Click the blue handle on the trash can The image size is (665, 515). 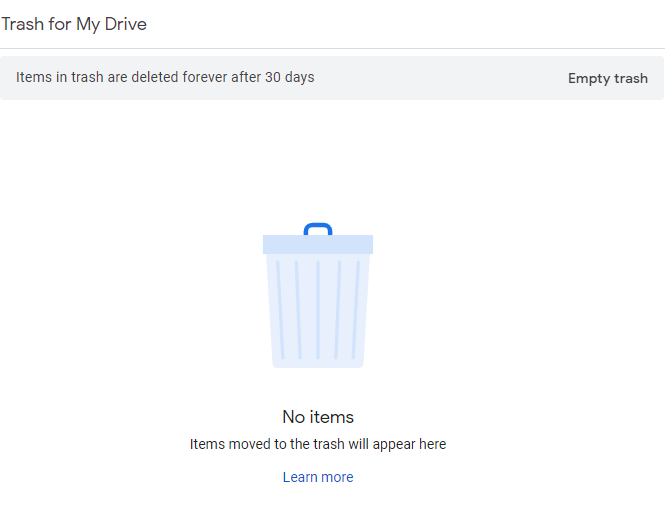[x=318, y=228]
